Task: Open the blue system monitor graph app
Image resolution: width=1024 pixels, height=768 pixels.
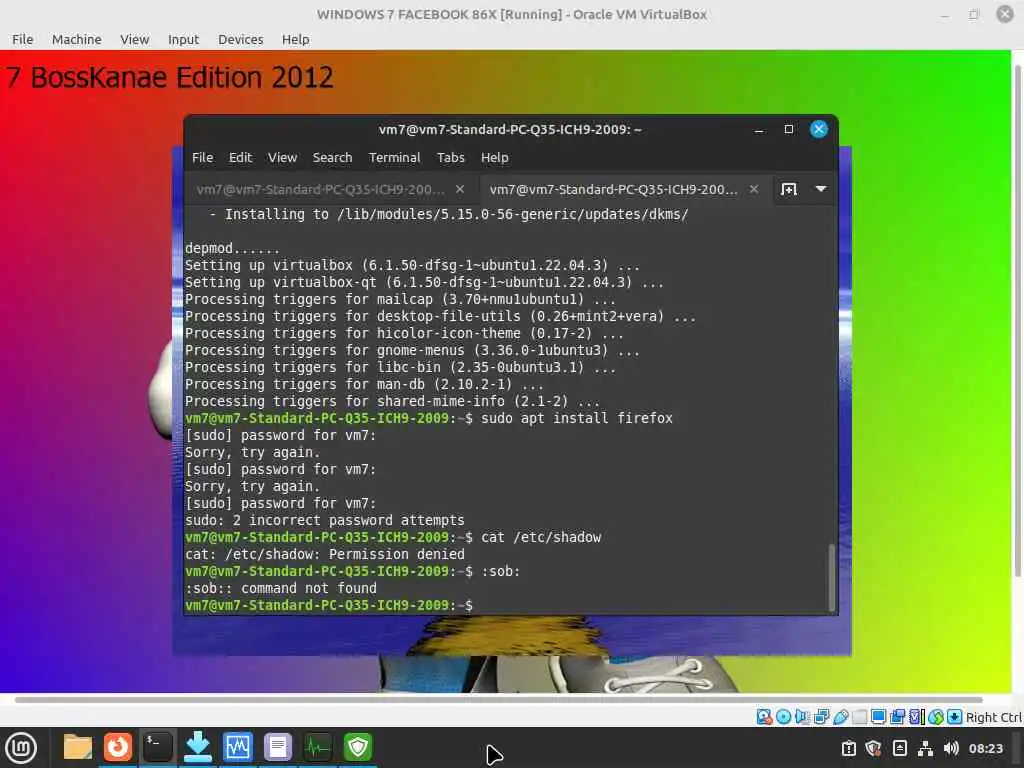Action: (x=237, y=747)
